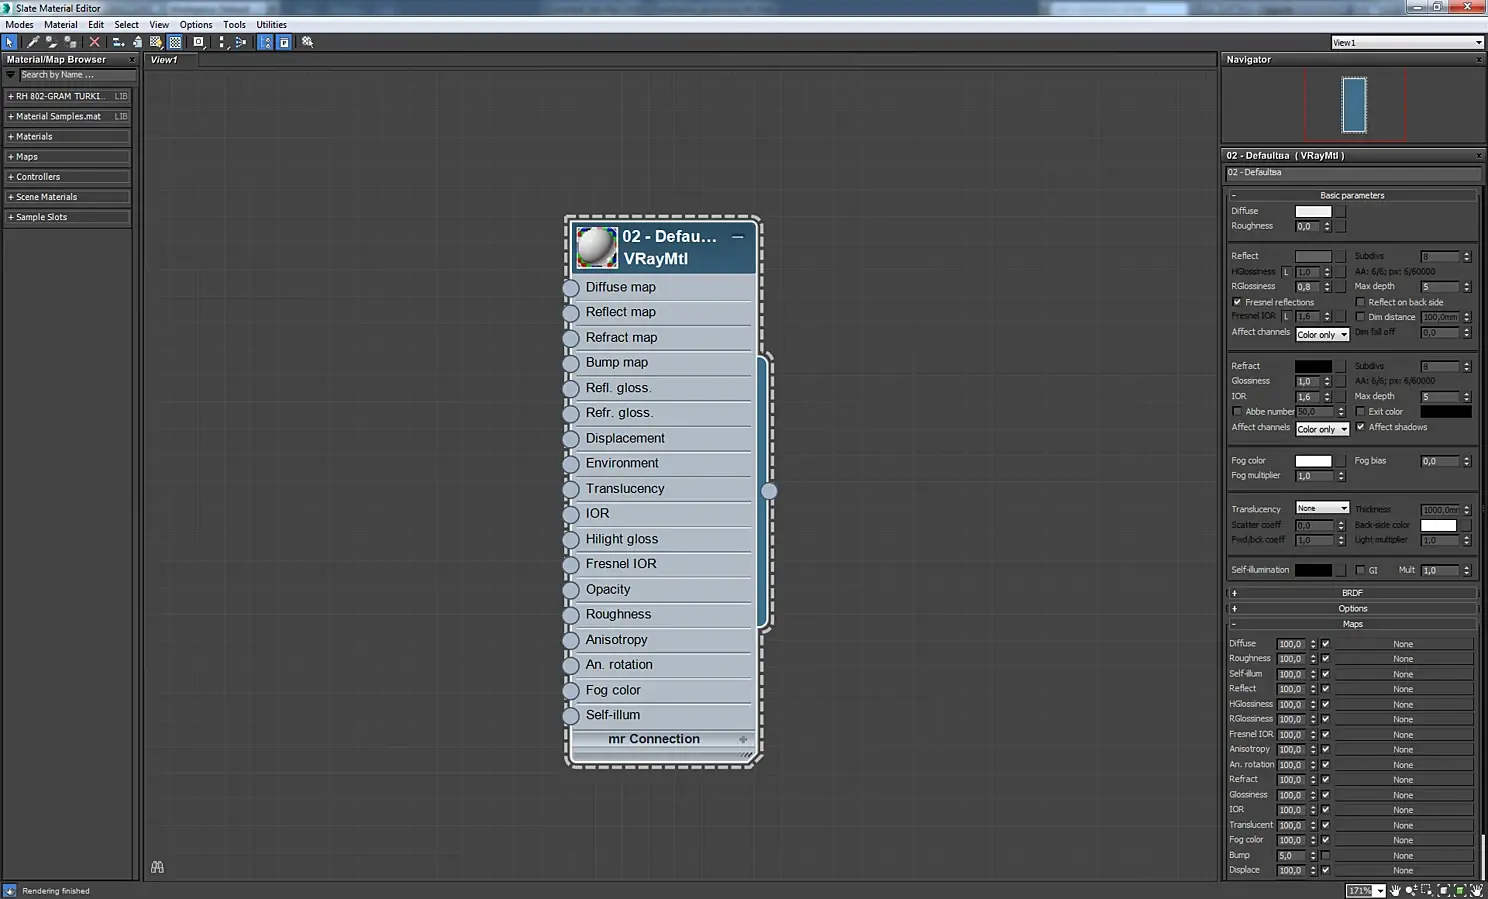This screenshot has height=899, width=1488.
Task: Click the mr Connection rollout bar on node
Action: click(661, 740)
